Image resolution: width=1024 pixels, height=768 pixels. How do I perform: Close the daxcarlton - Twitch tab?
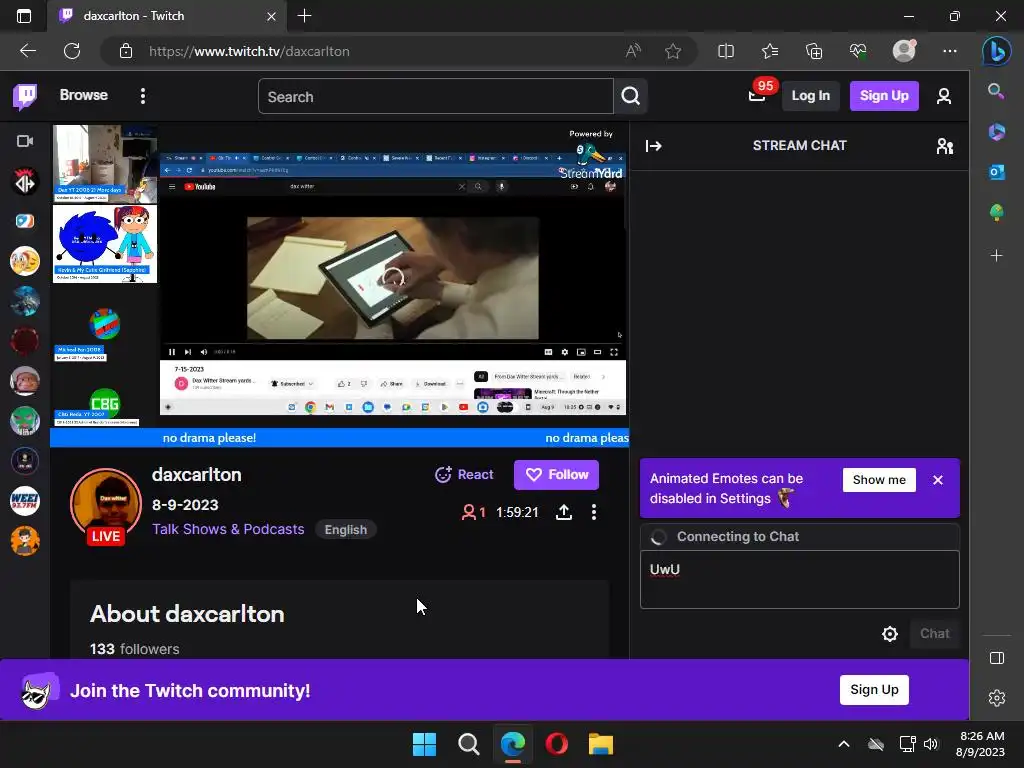click(271, 16)
